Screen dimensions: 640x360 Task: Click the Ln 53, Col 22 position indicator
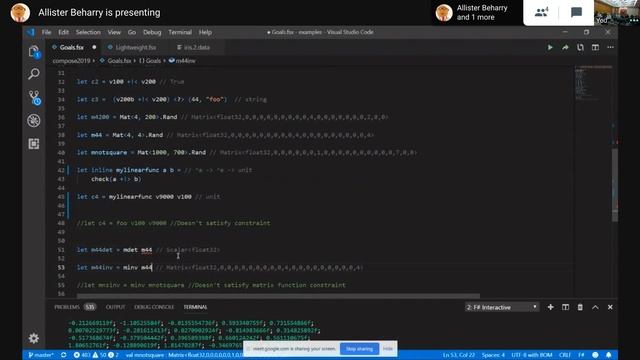pos(459,355)
